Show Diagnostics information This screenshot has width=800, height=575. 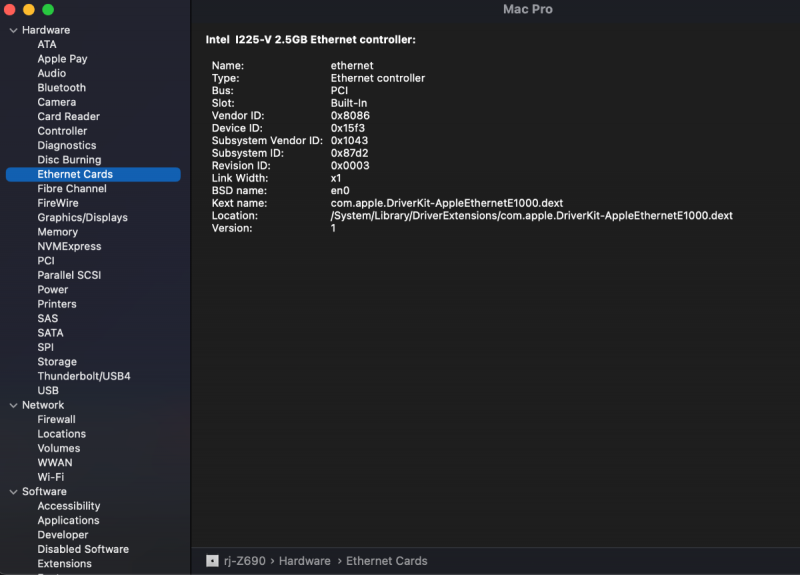(67, 145)
